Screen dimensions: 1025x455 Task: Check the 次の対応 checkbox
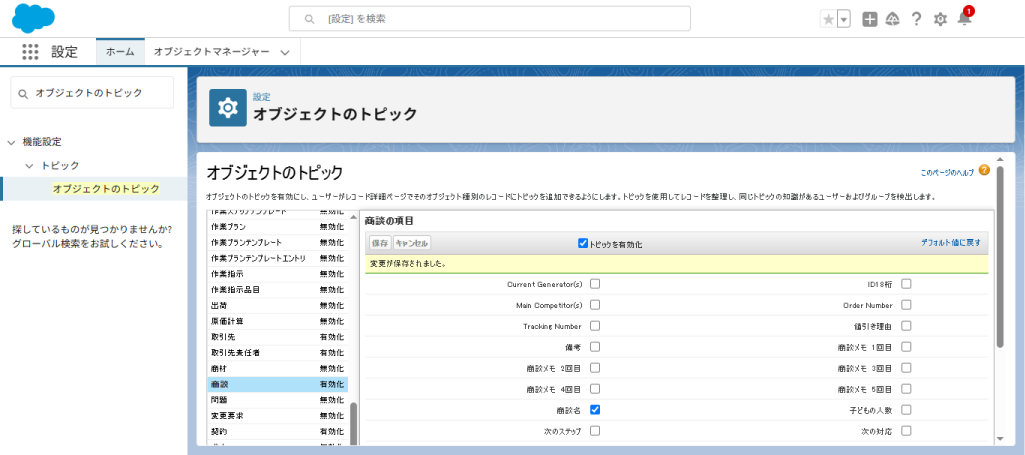point(906,431)
